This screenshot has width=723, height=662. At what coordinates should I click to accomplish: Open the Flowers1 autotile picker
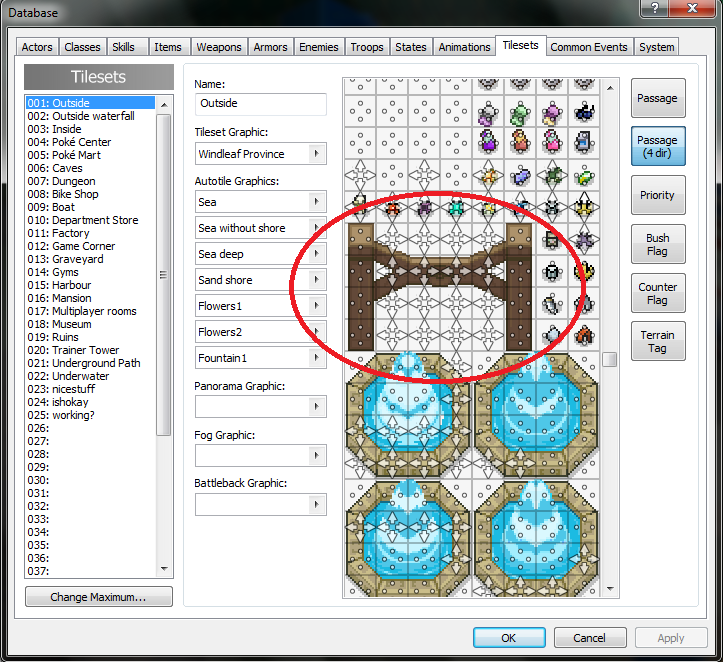coord(316,306)
